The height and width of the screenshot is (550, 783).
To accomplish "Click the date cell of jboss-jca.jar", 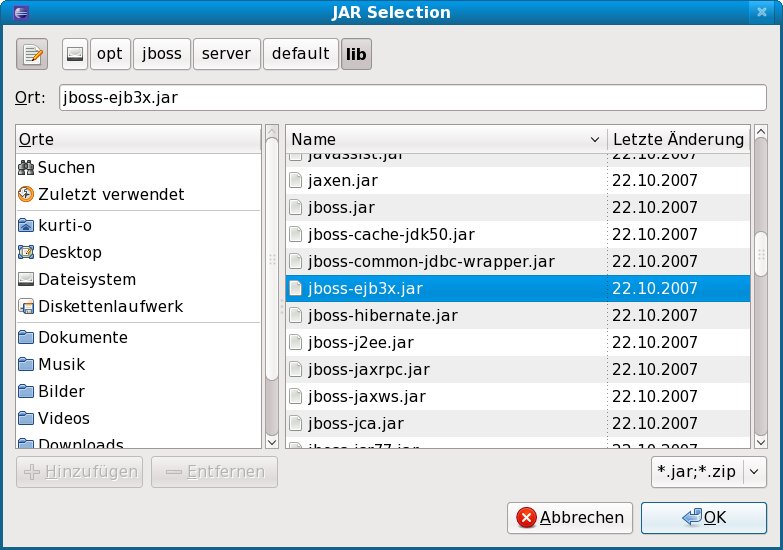I will coord(679,423).
